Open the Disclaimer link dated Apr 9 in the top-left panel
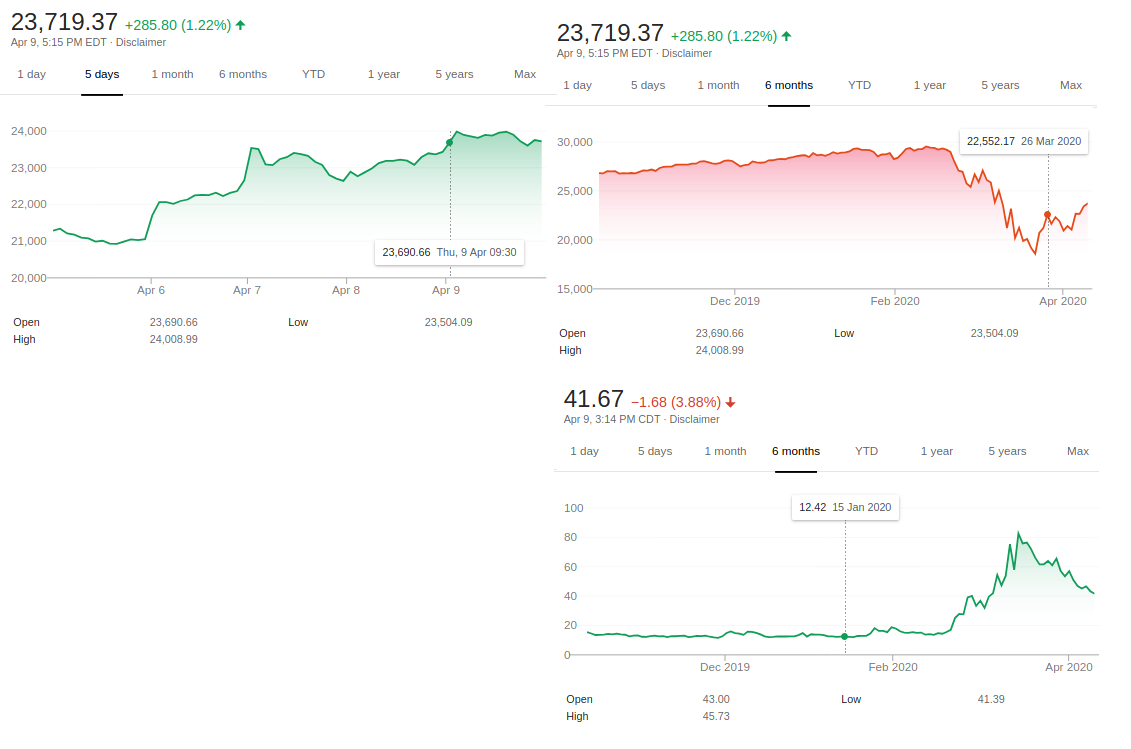The width and height of the screenshot is (1131, 749). tap(141, 42)
